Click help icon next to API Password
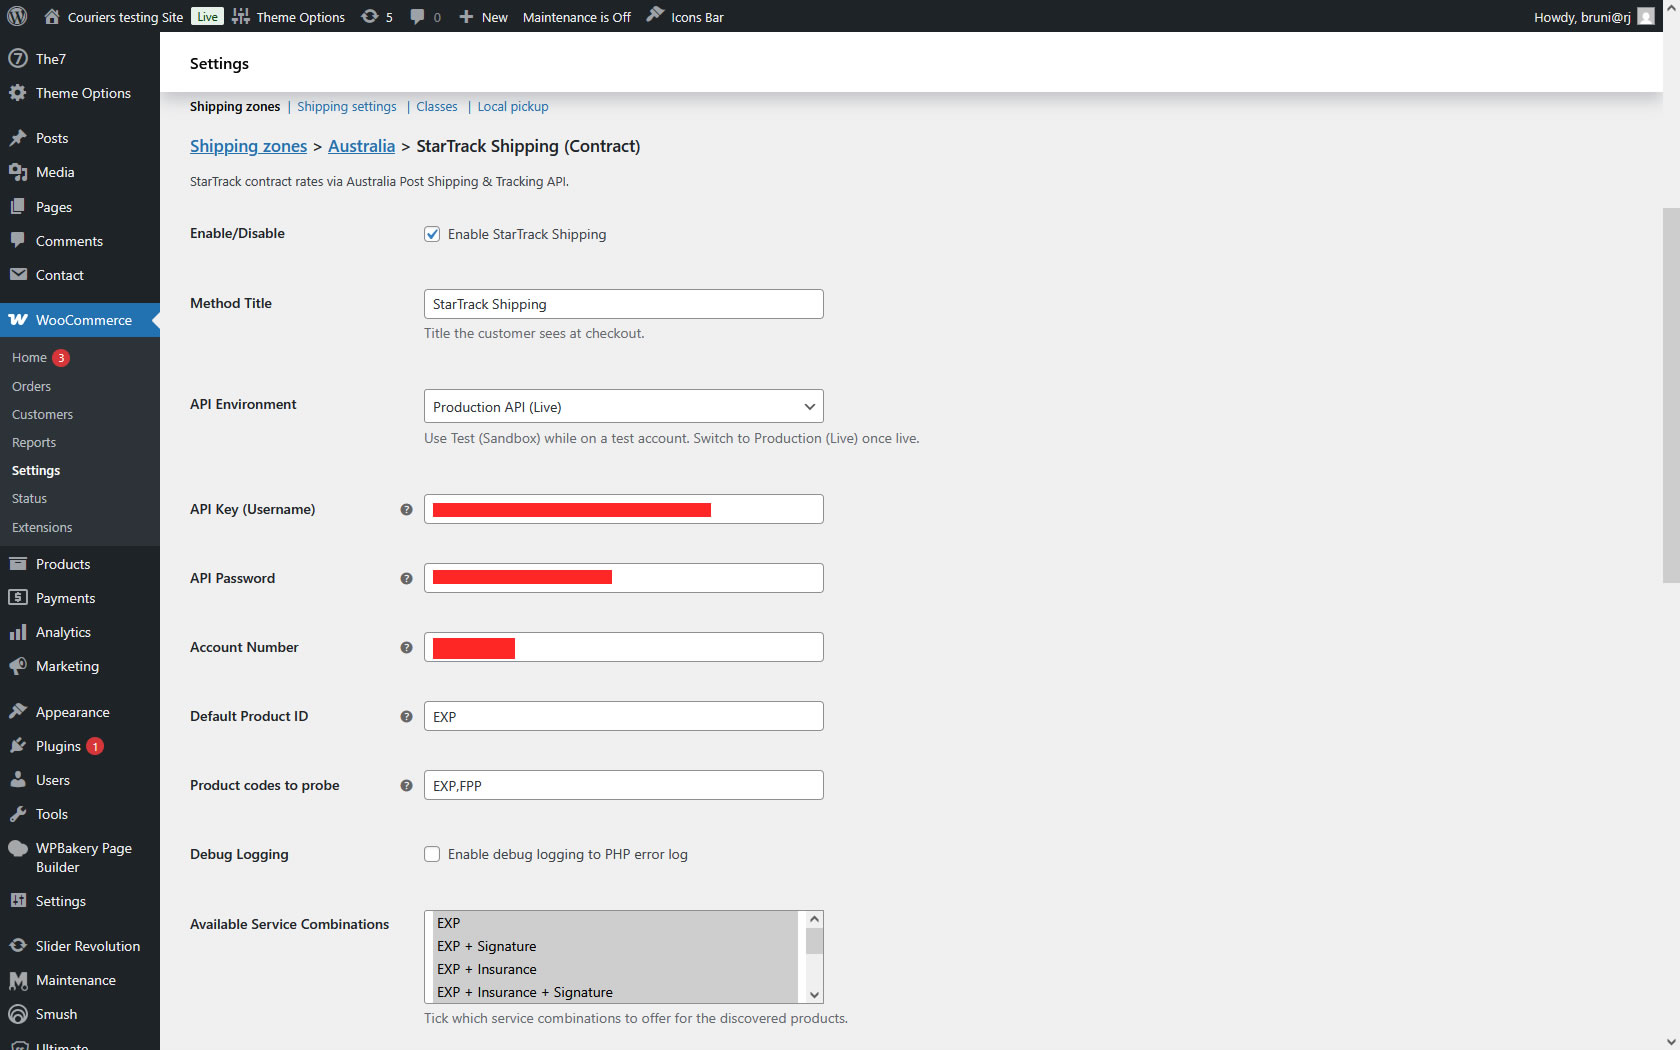This screenshot has width=1680, height=1050. pos(406,579)
